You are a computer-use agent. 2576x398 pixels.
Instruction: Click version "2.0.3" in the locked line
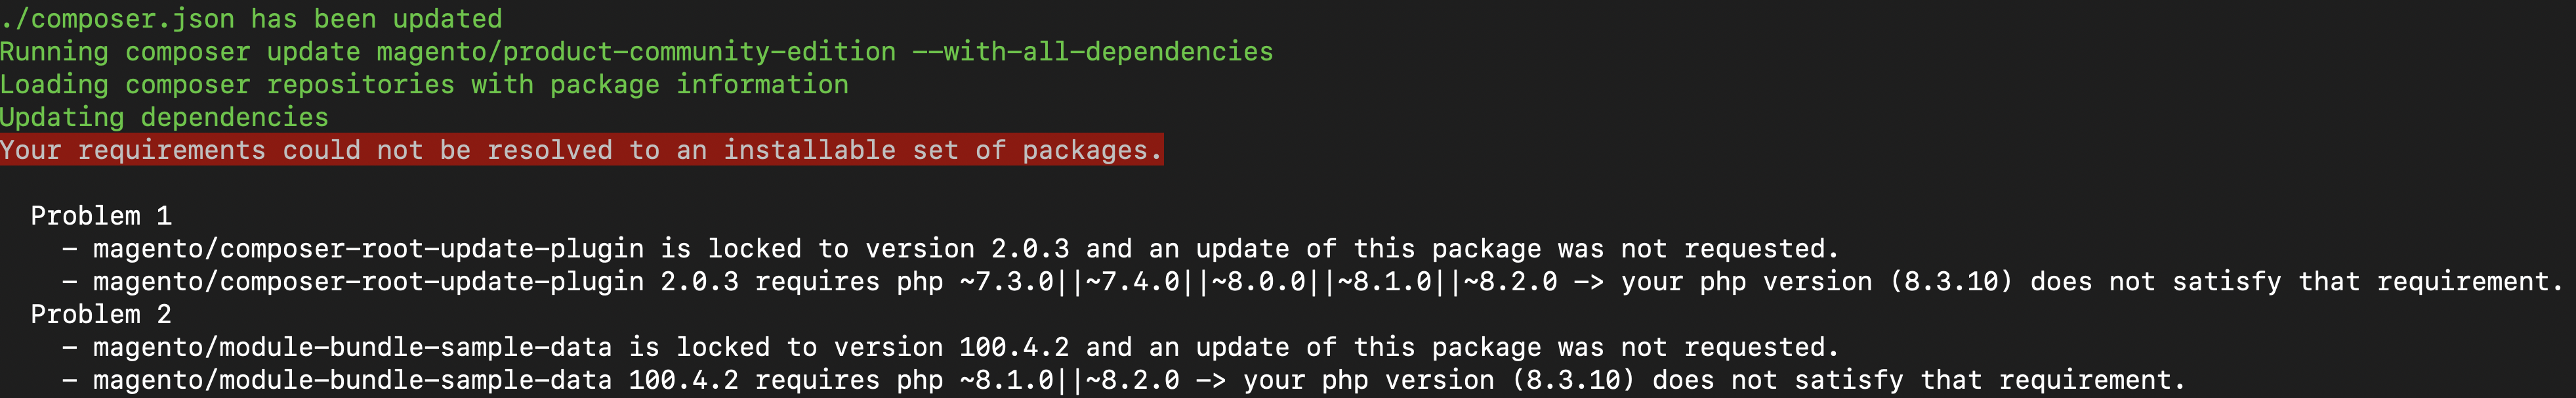click(1029, 249)
